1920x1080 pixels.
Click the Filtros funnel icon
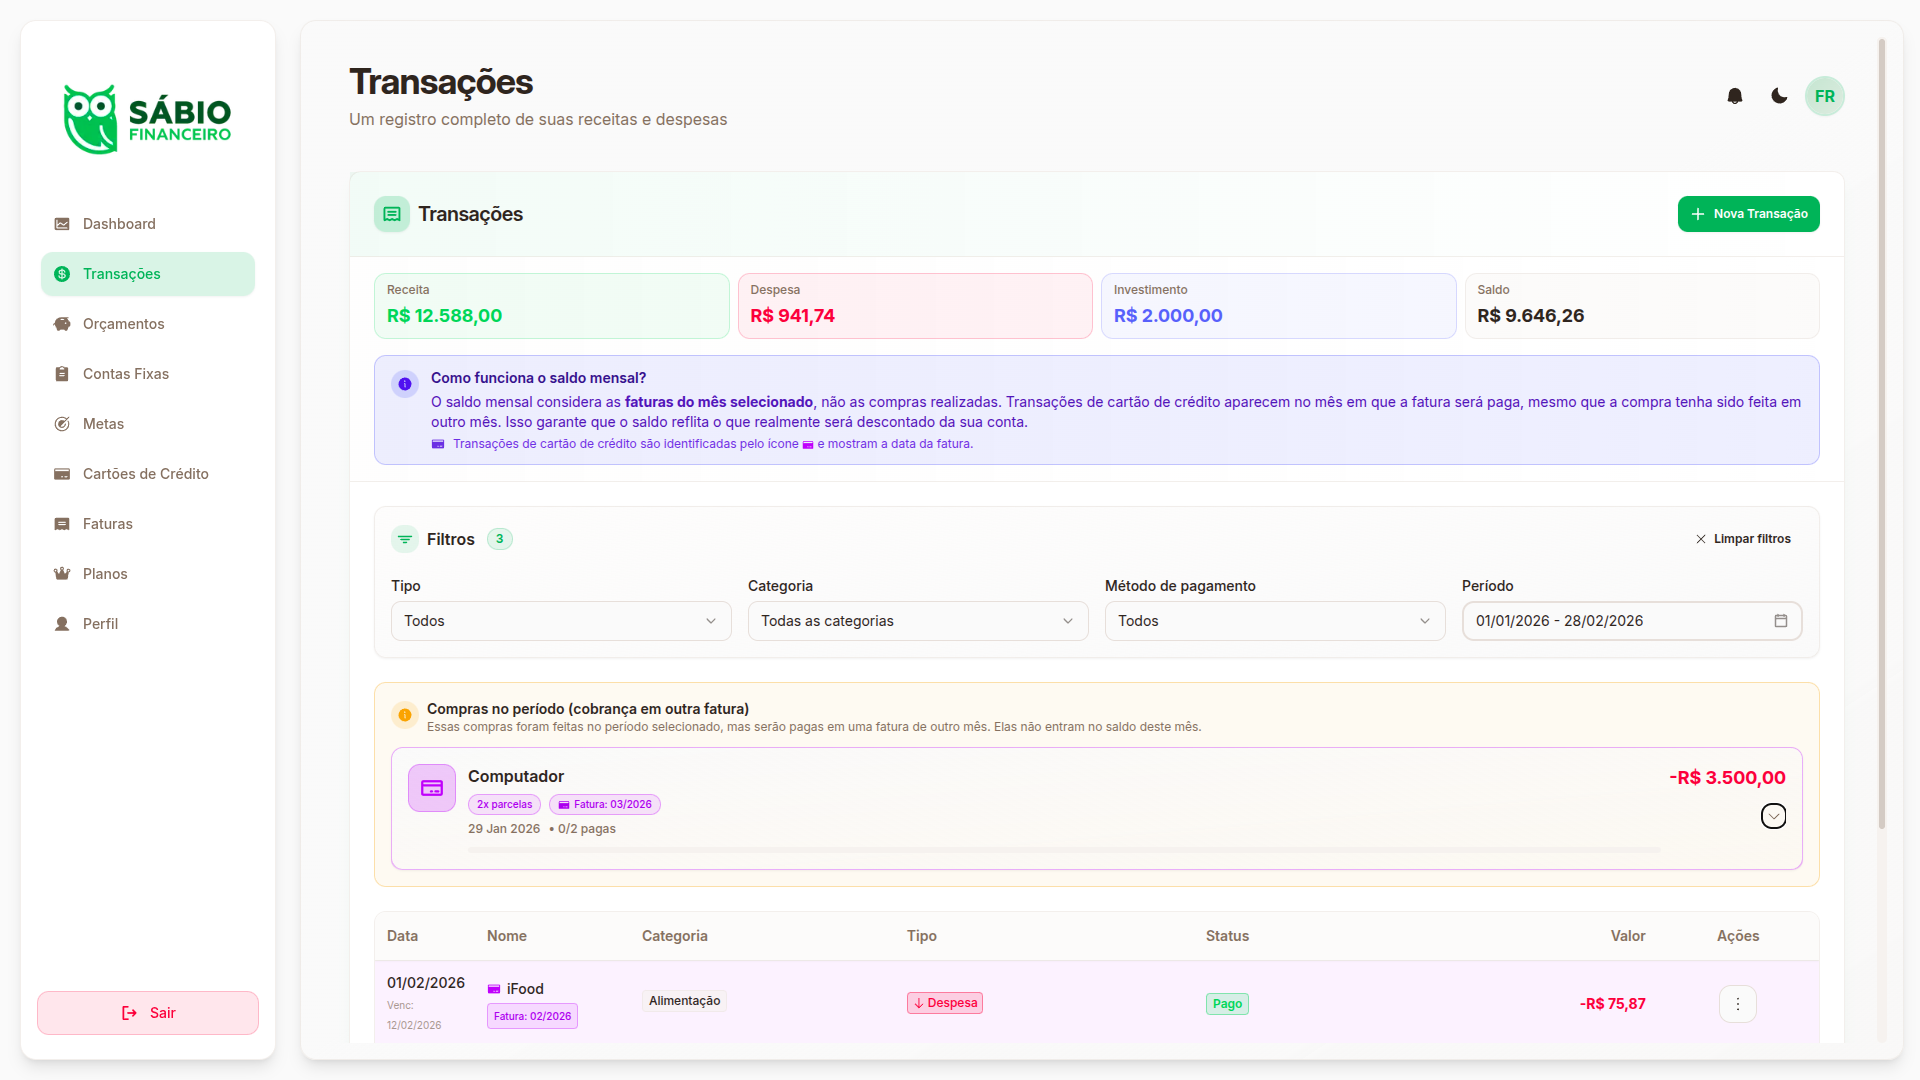405,539
